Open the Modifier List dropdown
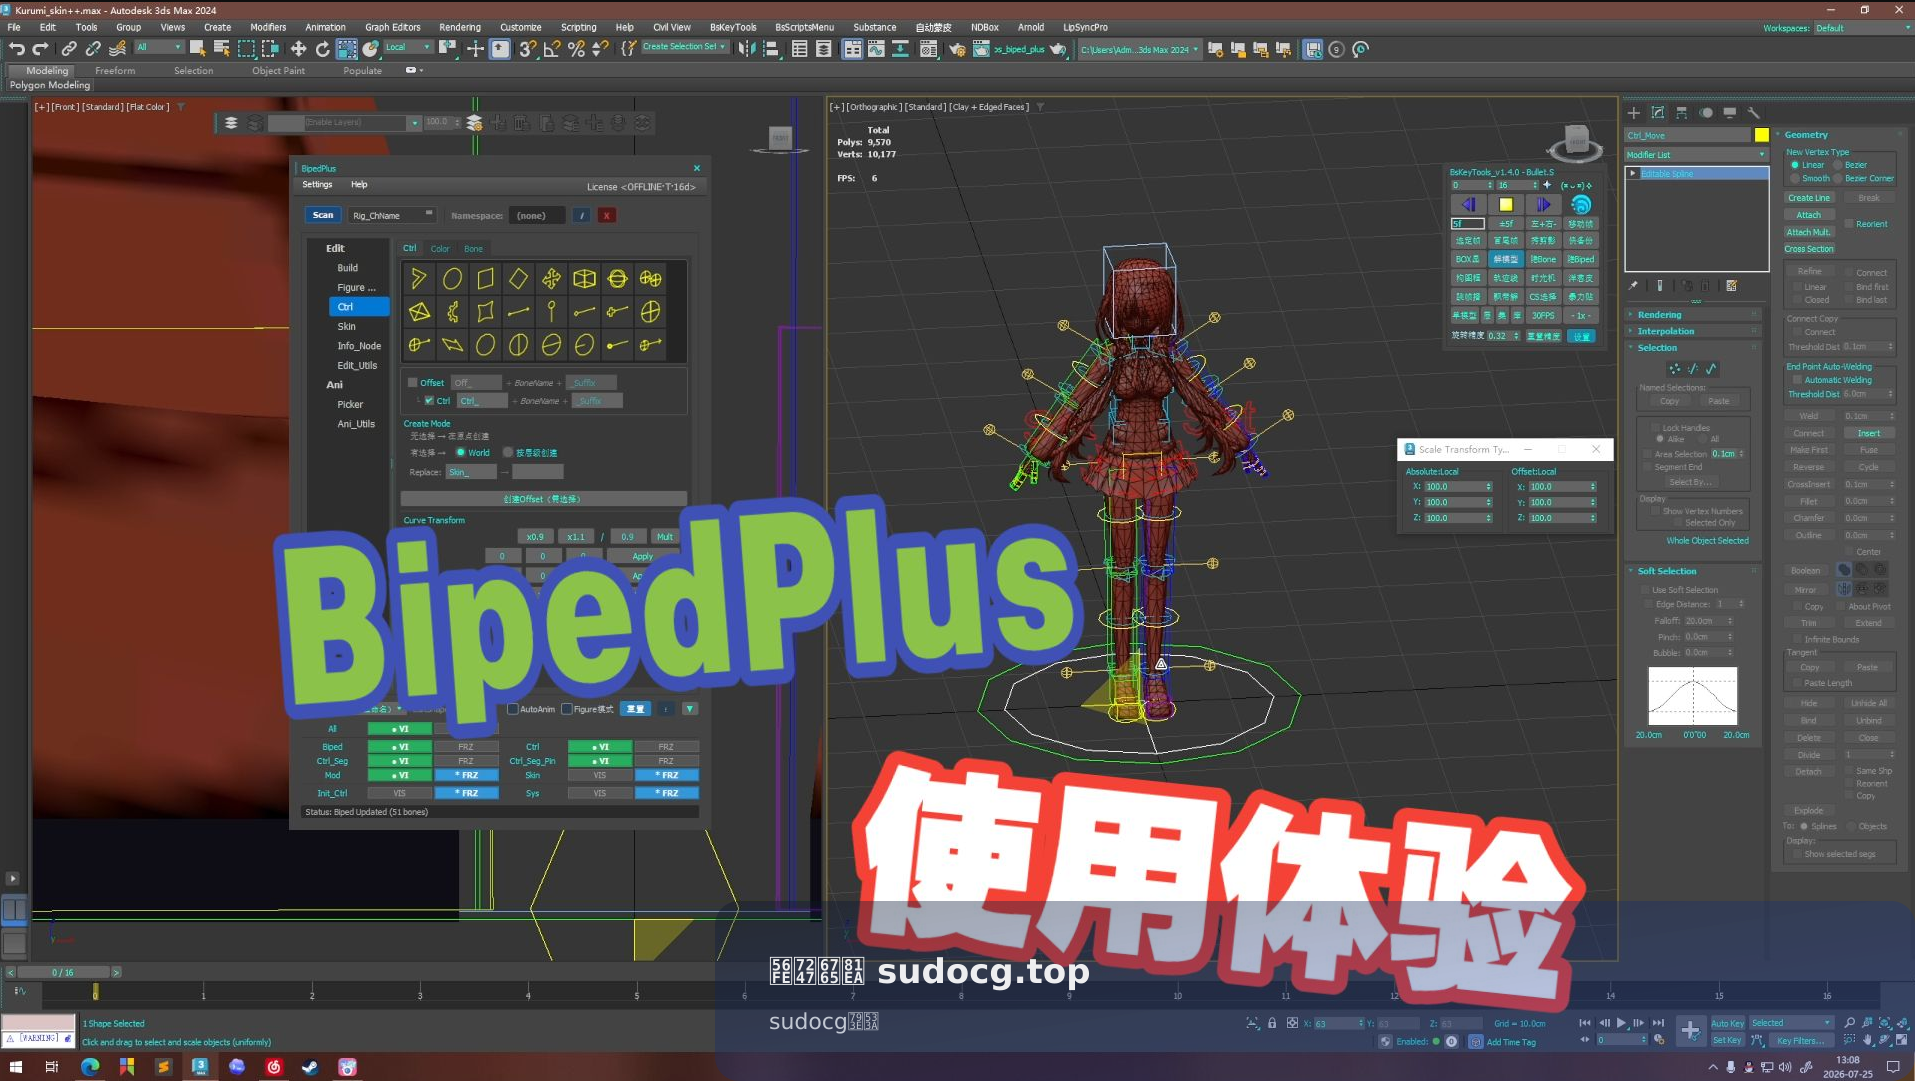 click(1696, 154)
